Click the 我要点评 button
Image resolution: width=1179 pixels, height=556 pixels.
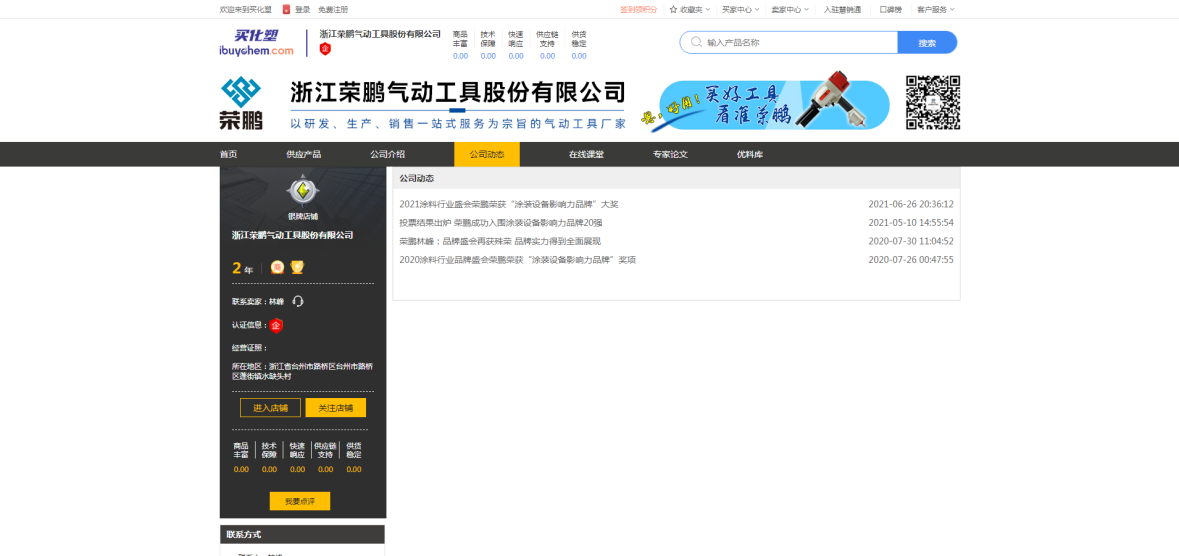299,502
